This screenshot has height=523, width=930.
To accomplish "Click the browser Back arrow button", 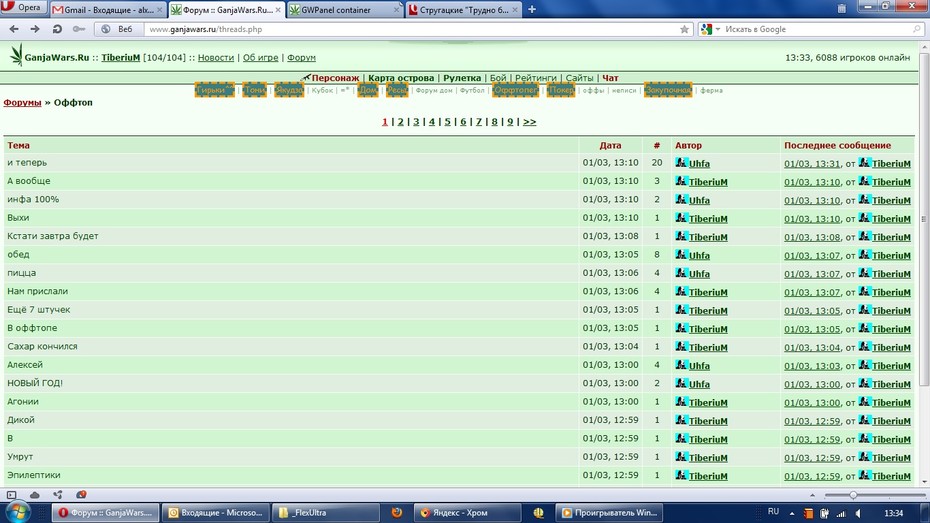I will tap(14, 29).
